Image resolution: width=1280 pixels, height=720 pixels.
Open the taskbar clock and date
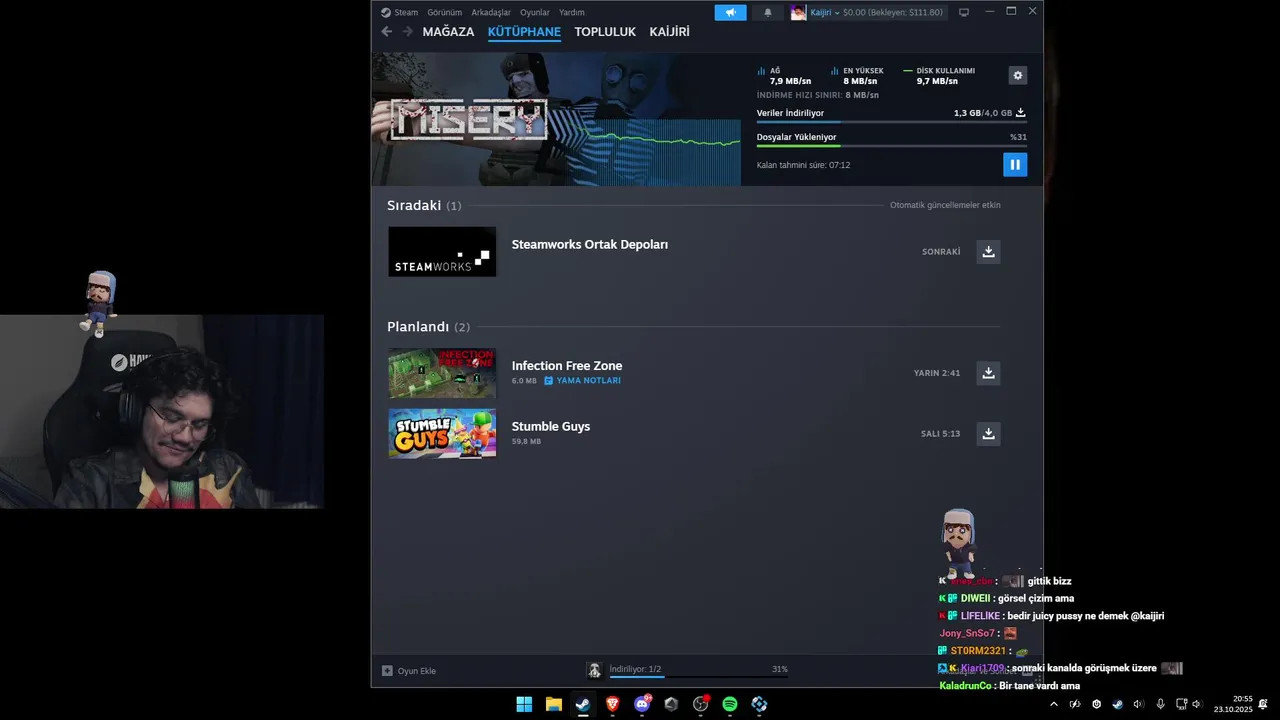click(x=1233, y=704)
